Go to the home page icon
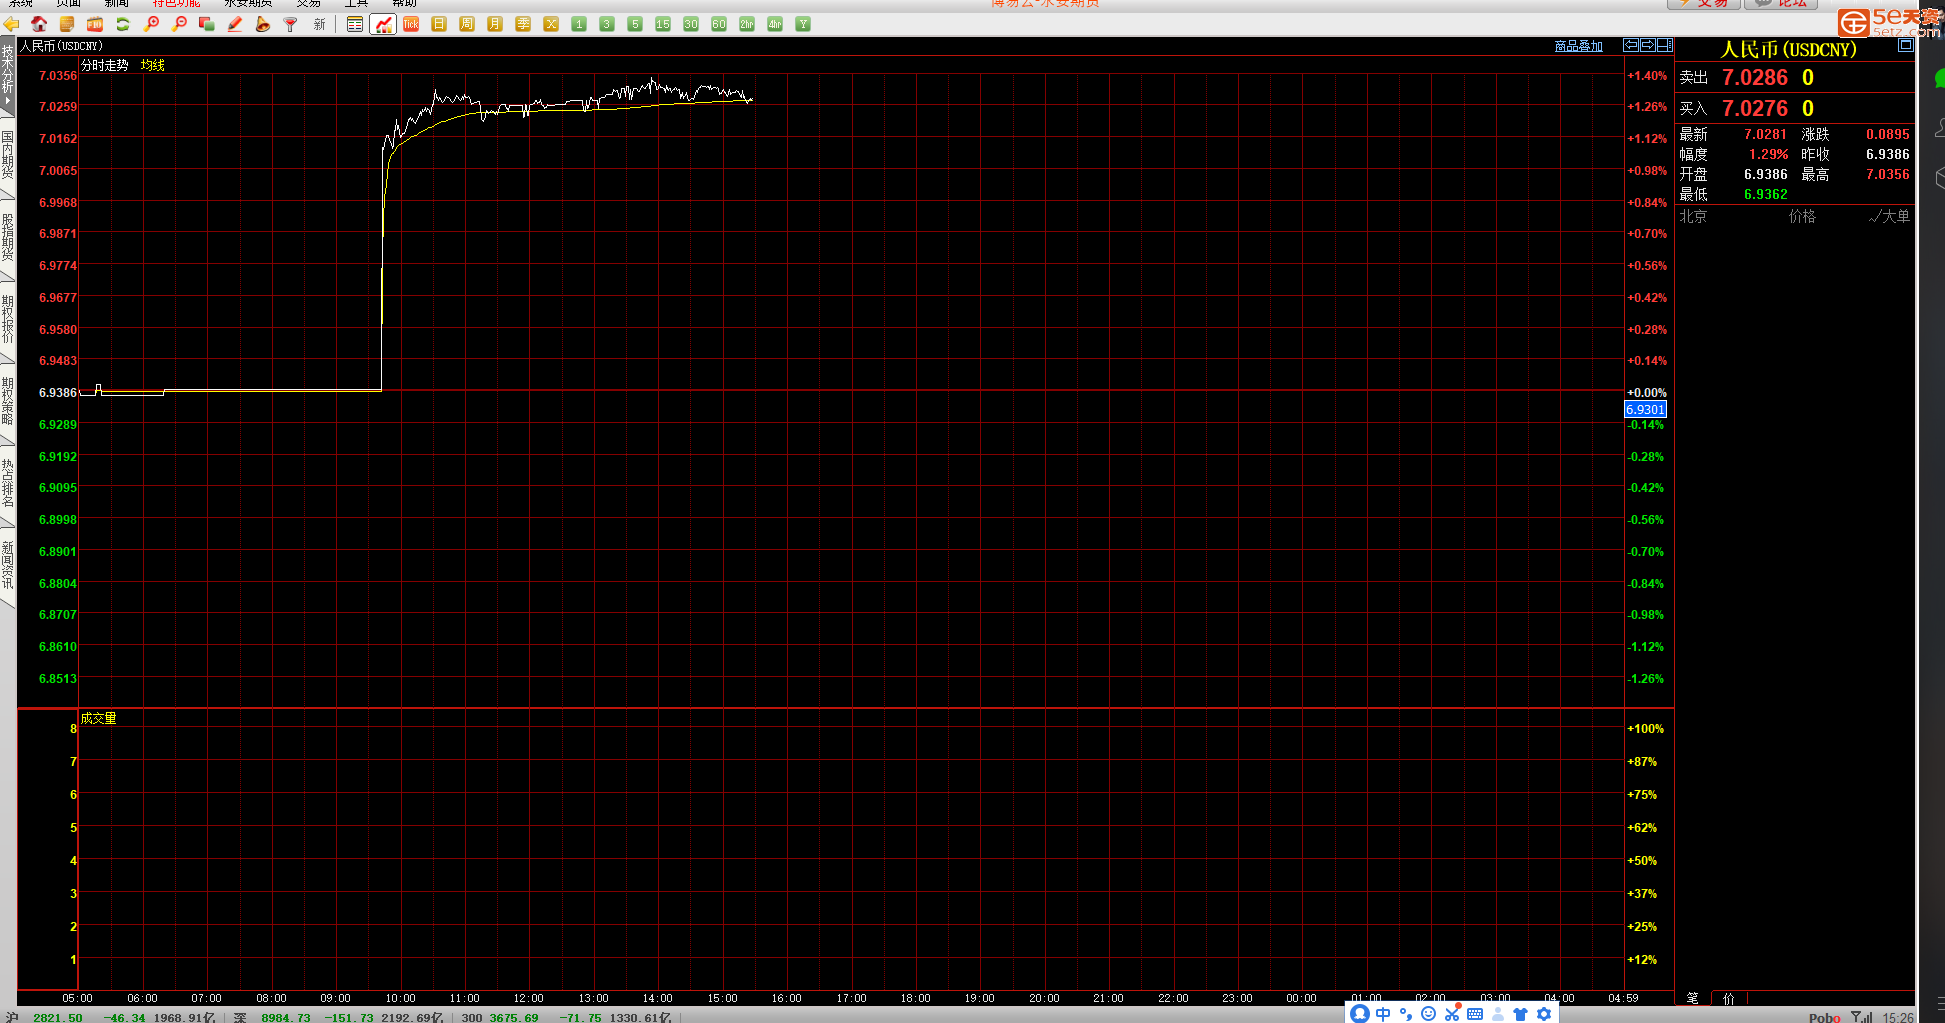The image size is (1945, 1023). coord(39,24)
